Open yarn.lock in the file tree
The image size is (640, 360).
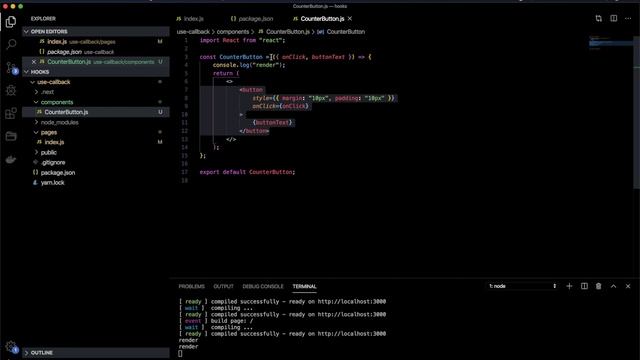(x=96, y=182)
